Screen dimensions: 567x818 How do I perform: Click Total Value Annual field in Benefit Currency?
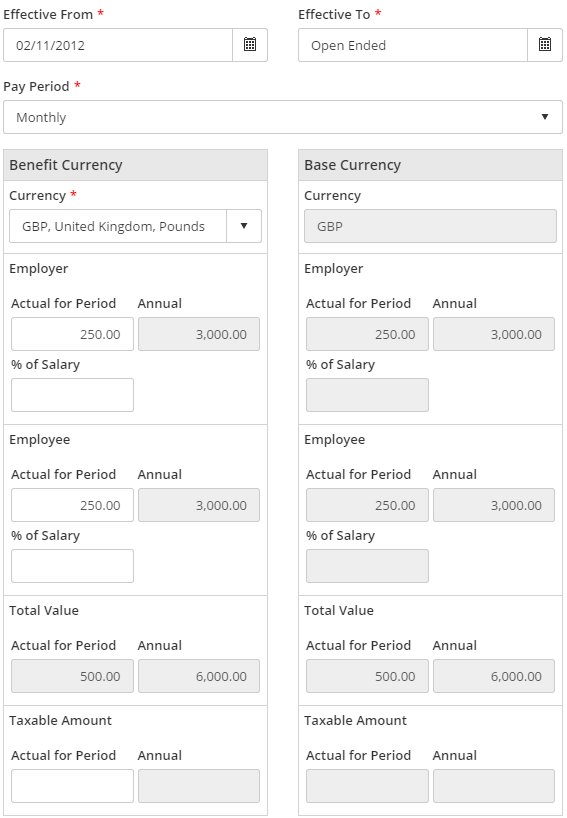tap(199, 676)
